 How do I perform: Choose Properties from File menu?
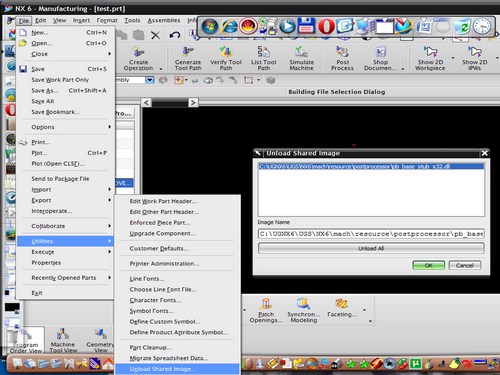65,262
